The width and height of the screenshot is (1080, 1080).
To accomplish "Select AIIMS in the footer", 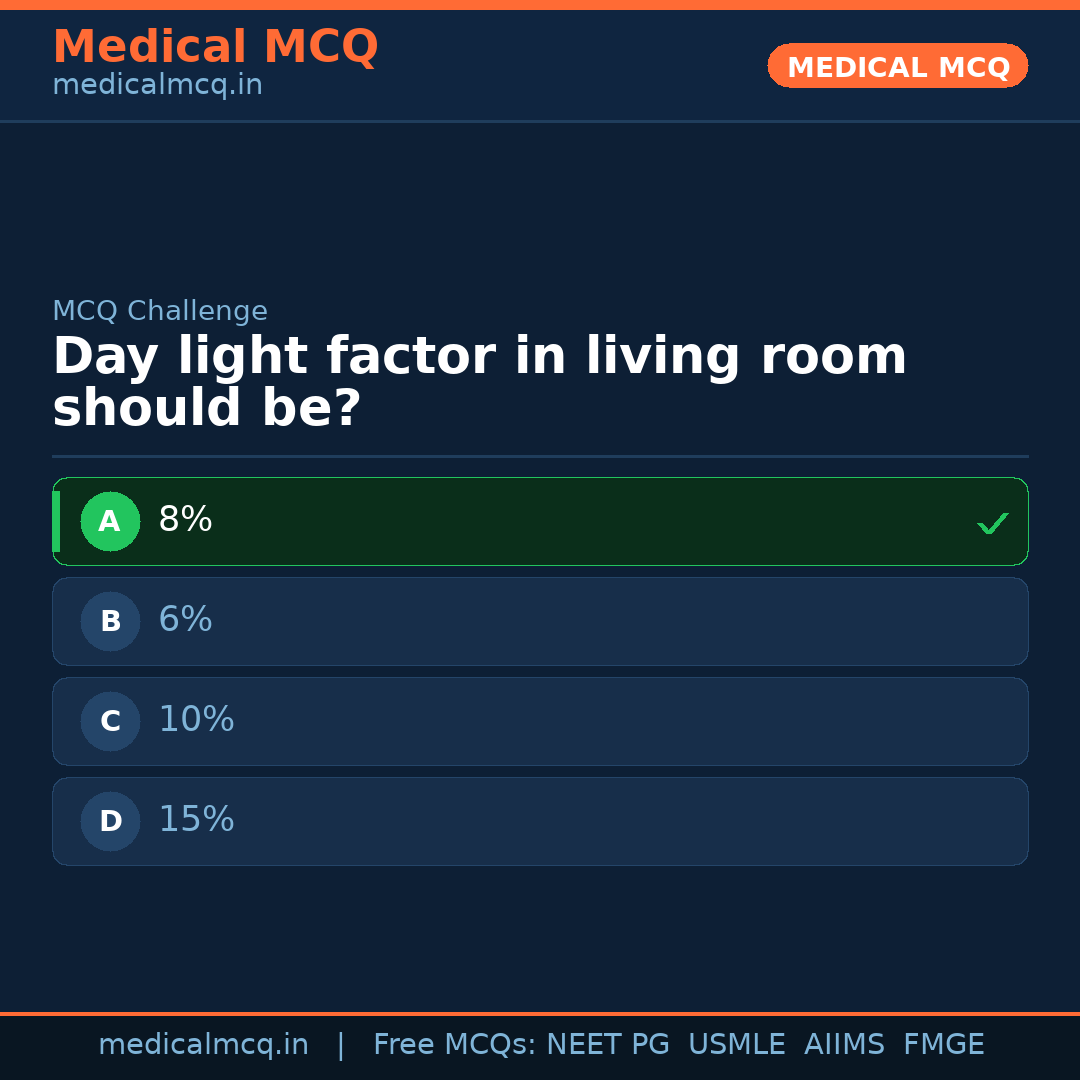I will 844,1045.
